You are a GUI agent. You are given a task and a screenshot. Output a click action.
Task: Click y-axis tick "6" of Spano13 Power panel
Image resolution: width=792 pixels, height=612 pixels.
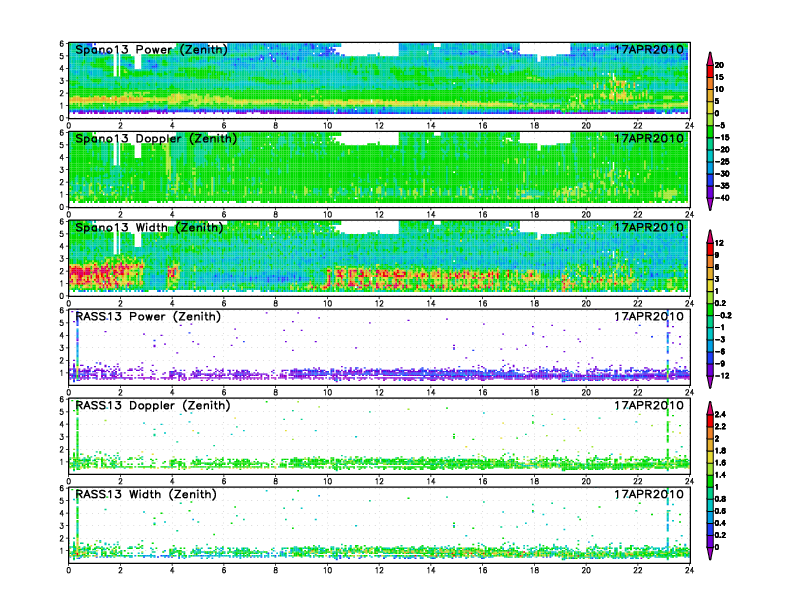(x=62, y=43)
